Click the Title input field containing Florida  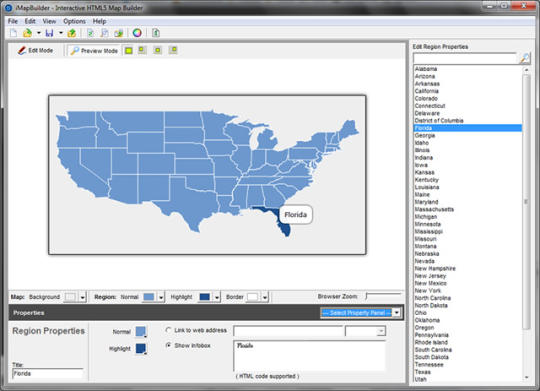[48, 374]
